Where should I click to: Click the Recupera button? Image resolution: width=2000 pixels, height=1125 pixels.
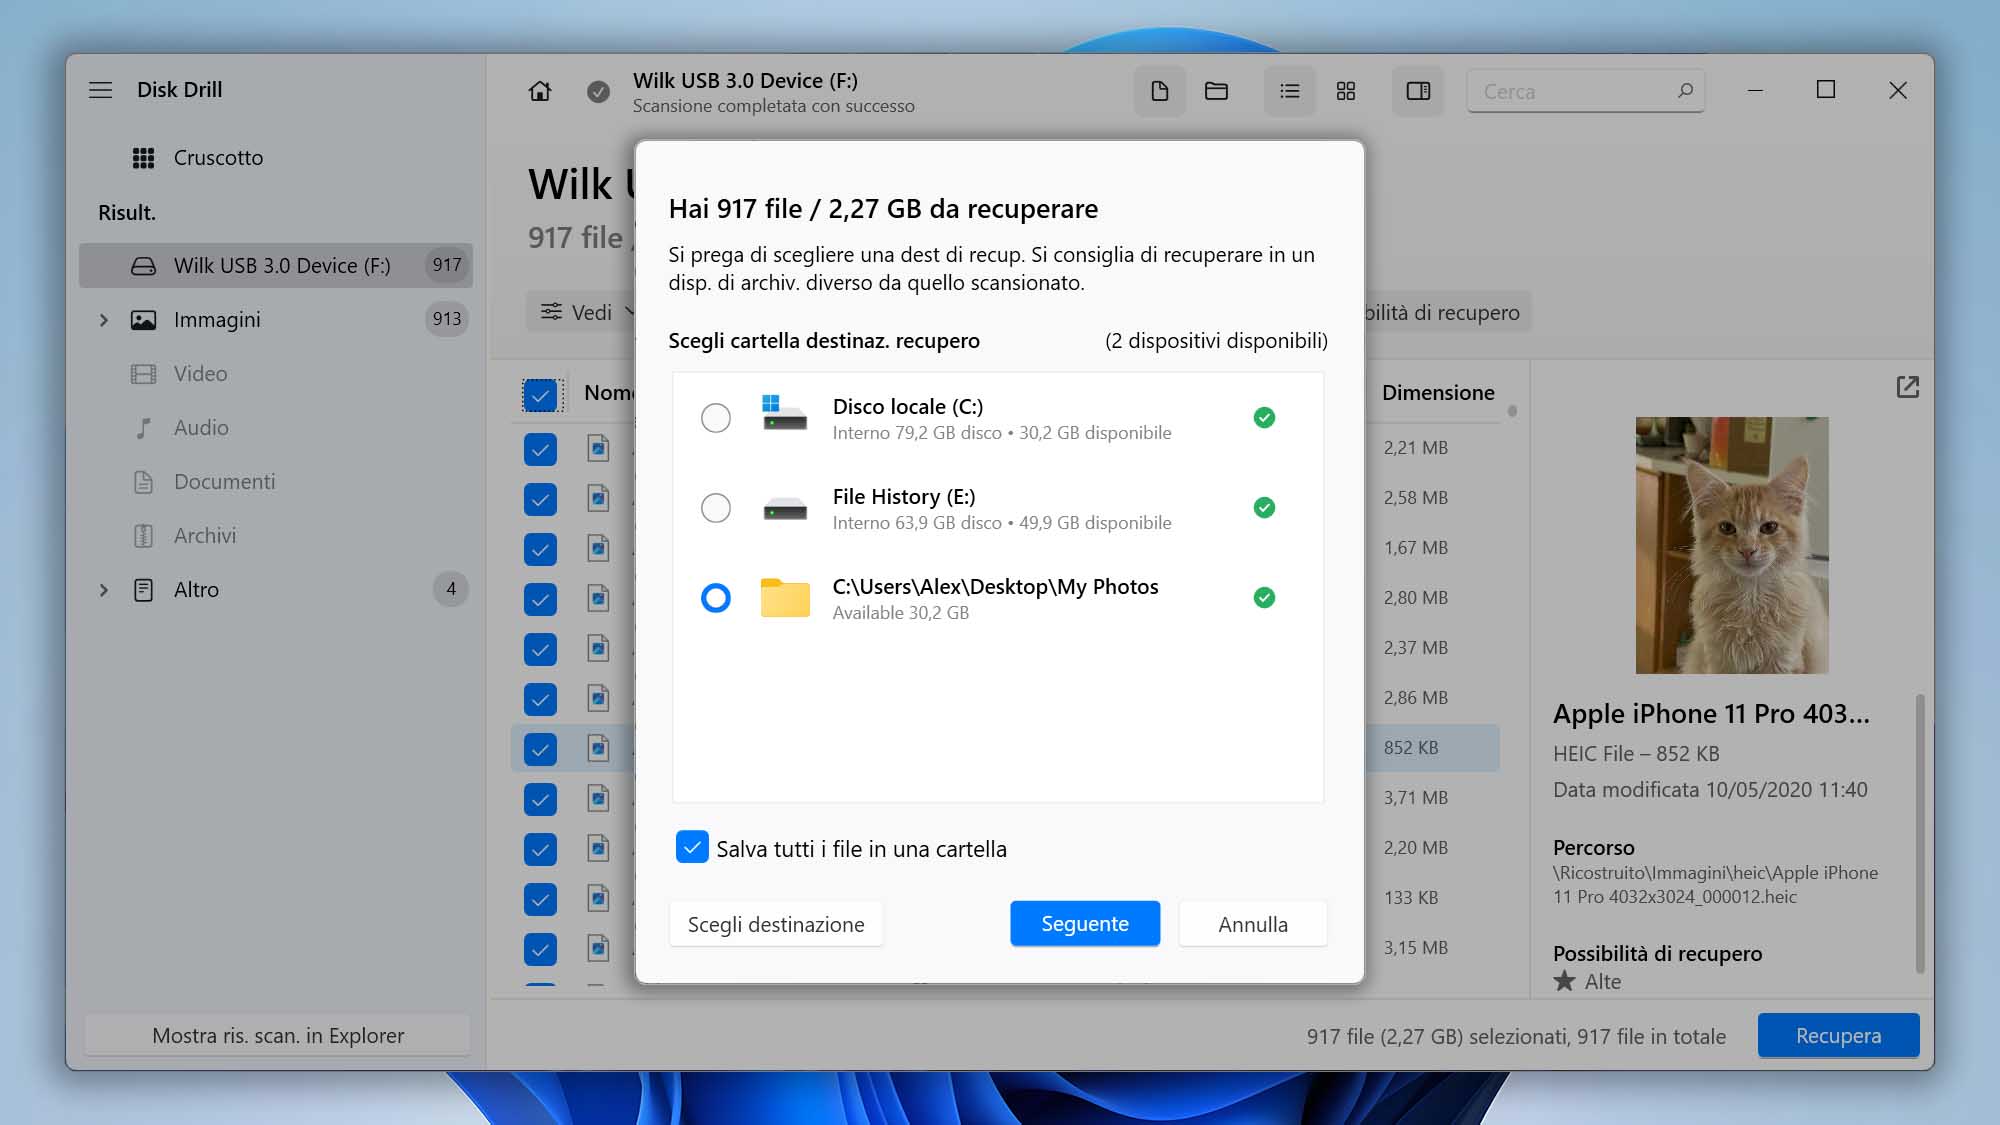(1838, 1035)
